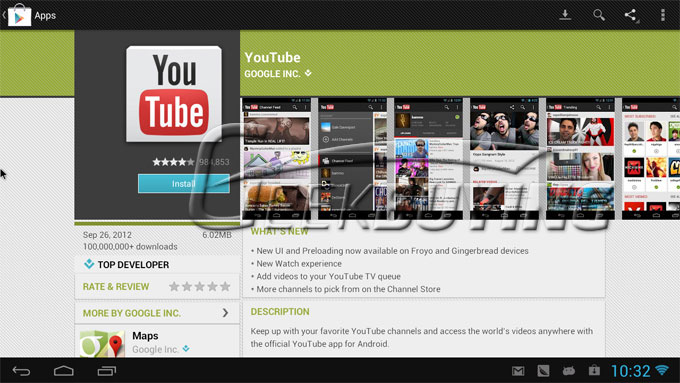Viewport: 680px width, 383px height.
Task: Open the Play Store Apps home icon
Action: click(19, 16)
